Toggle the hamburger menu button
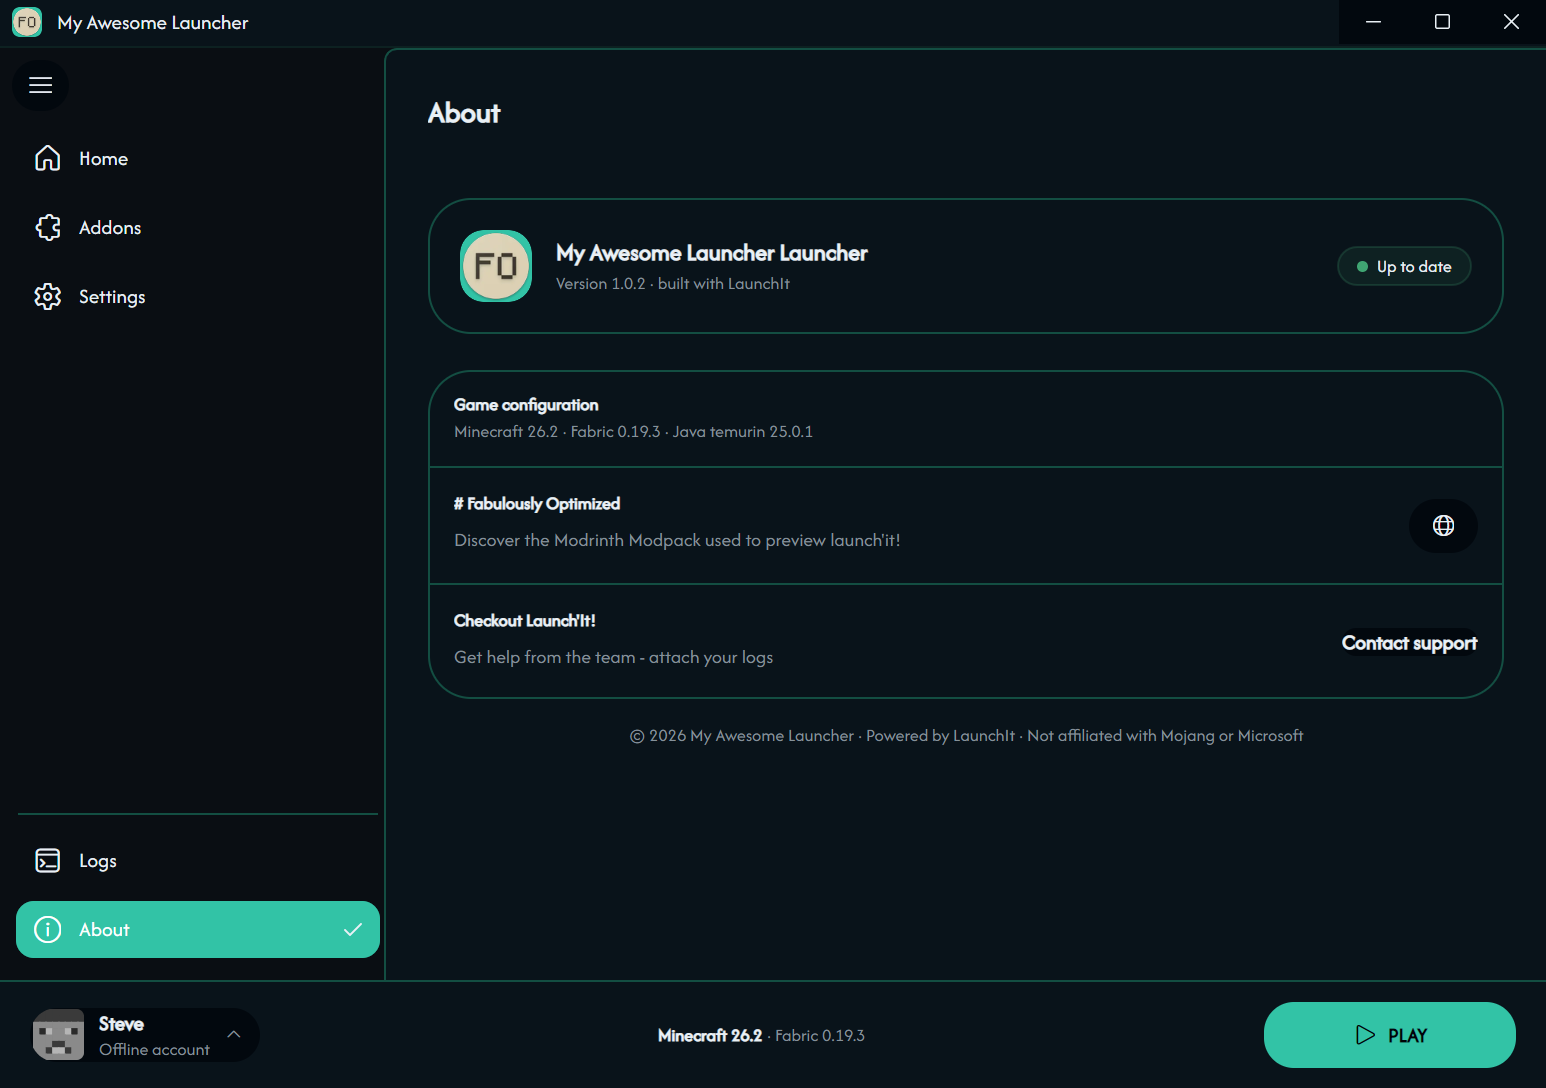 pyautogui.click(x=41, y=85)
